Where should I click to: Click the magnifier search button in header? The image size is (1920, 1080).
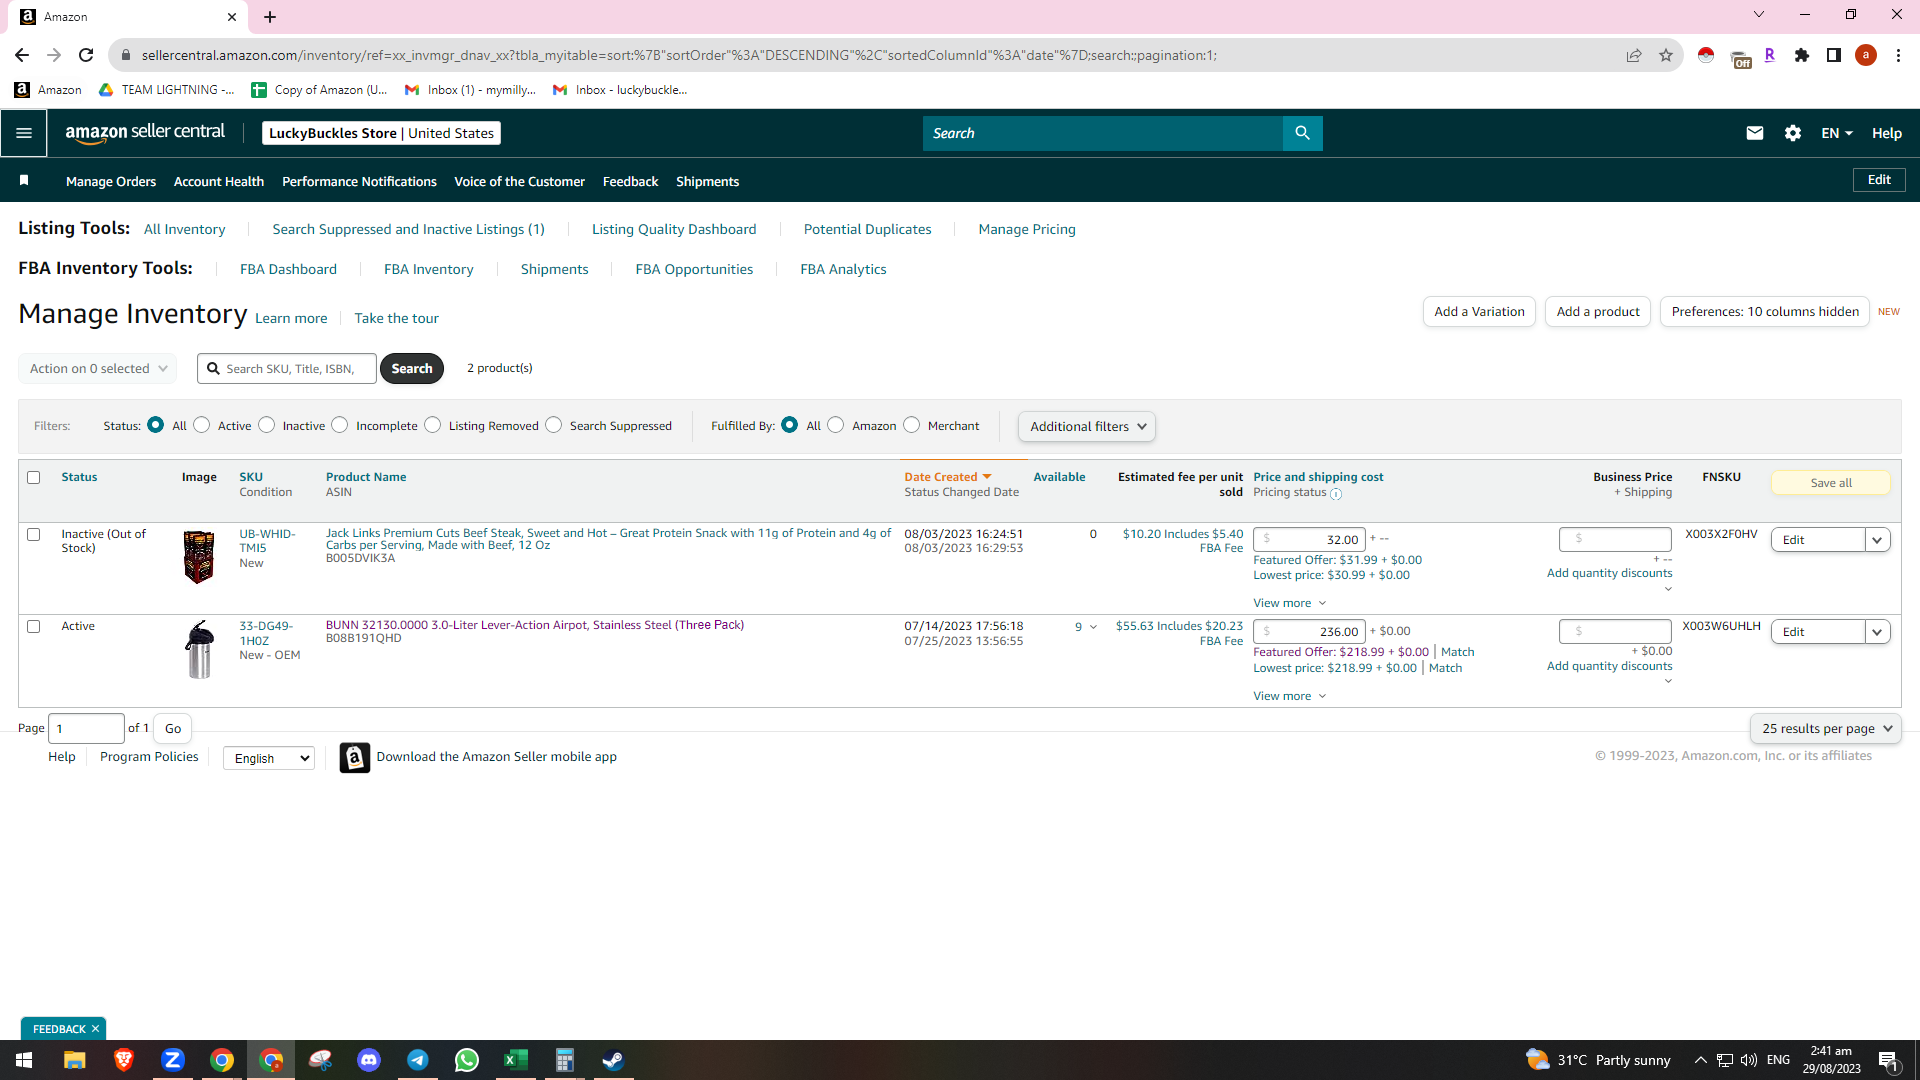pos(1302,133)
